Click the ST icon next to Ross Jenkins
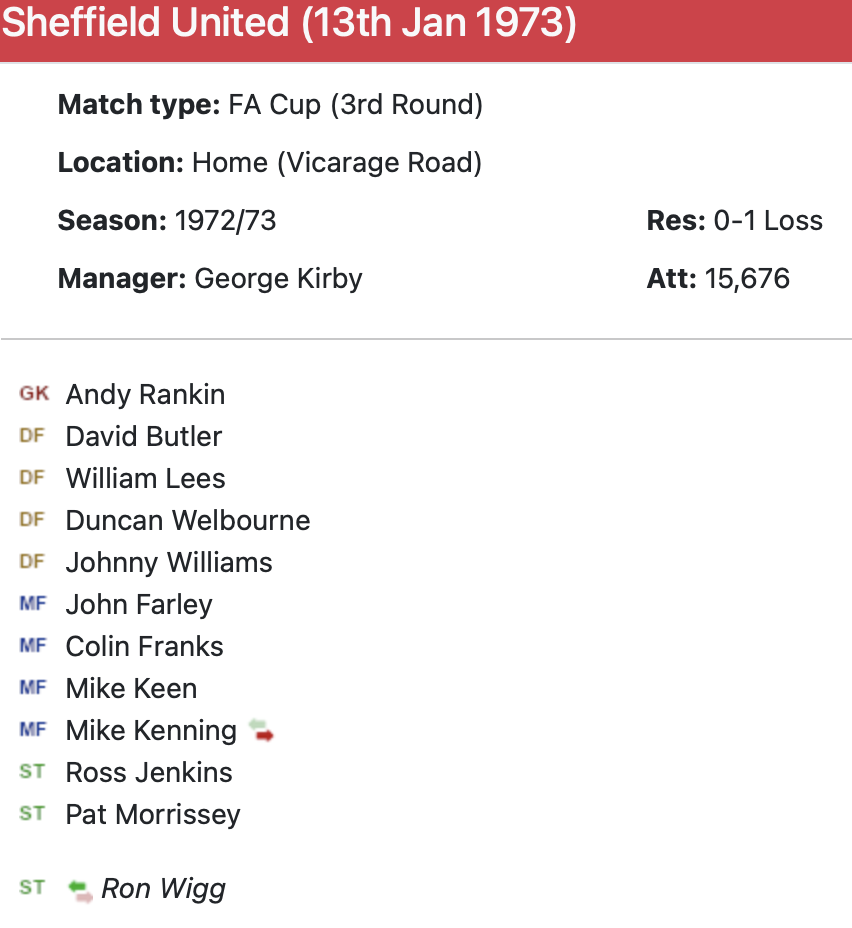 [x=32, y=772]
